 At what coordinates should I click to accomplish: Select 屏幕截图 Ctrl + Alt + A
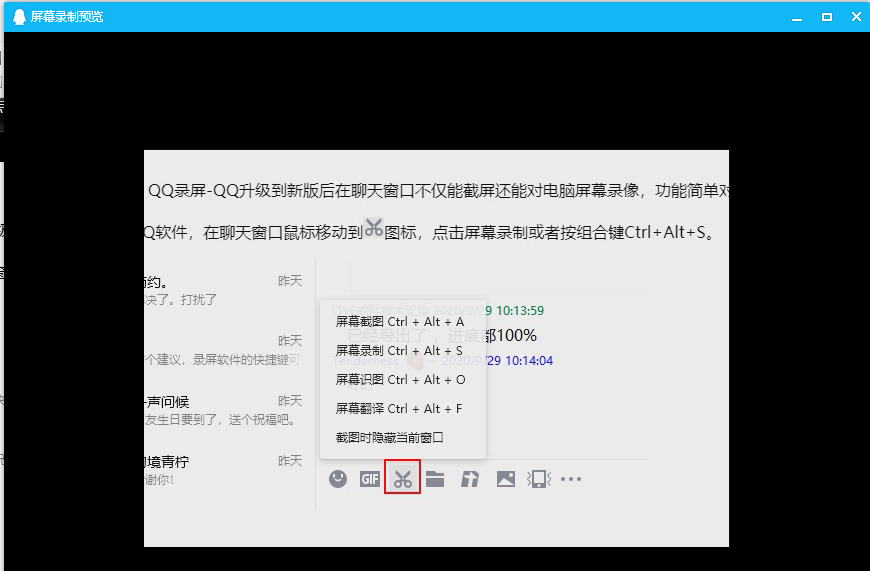399,322
